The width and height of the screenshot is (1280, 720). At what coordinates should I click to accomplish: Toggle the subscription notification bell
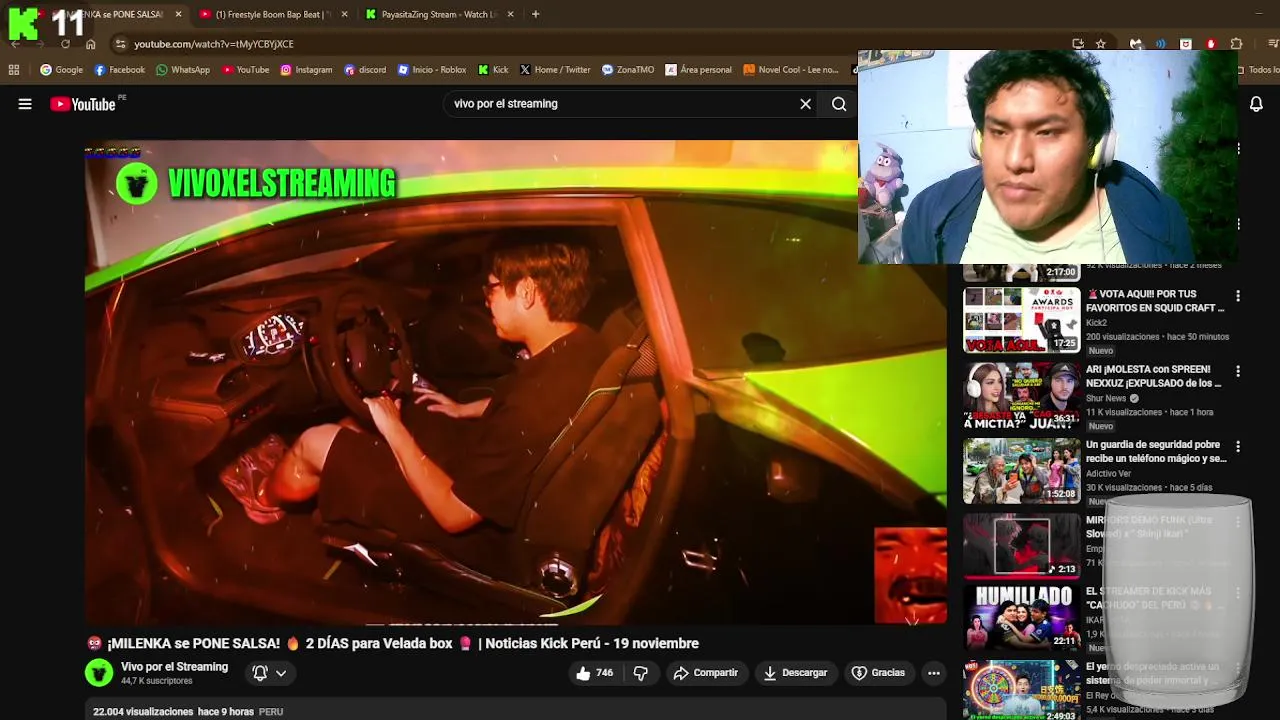260,673
